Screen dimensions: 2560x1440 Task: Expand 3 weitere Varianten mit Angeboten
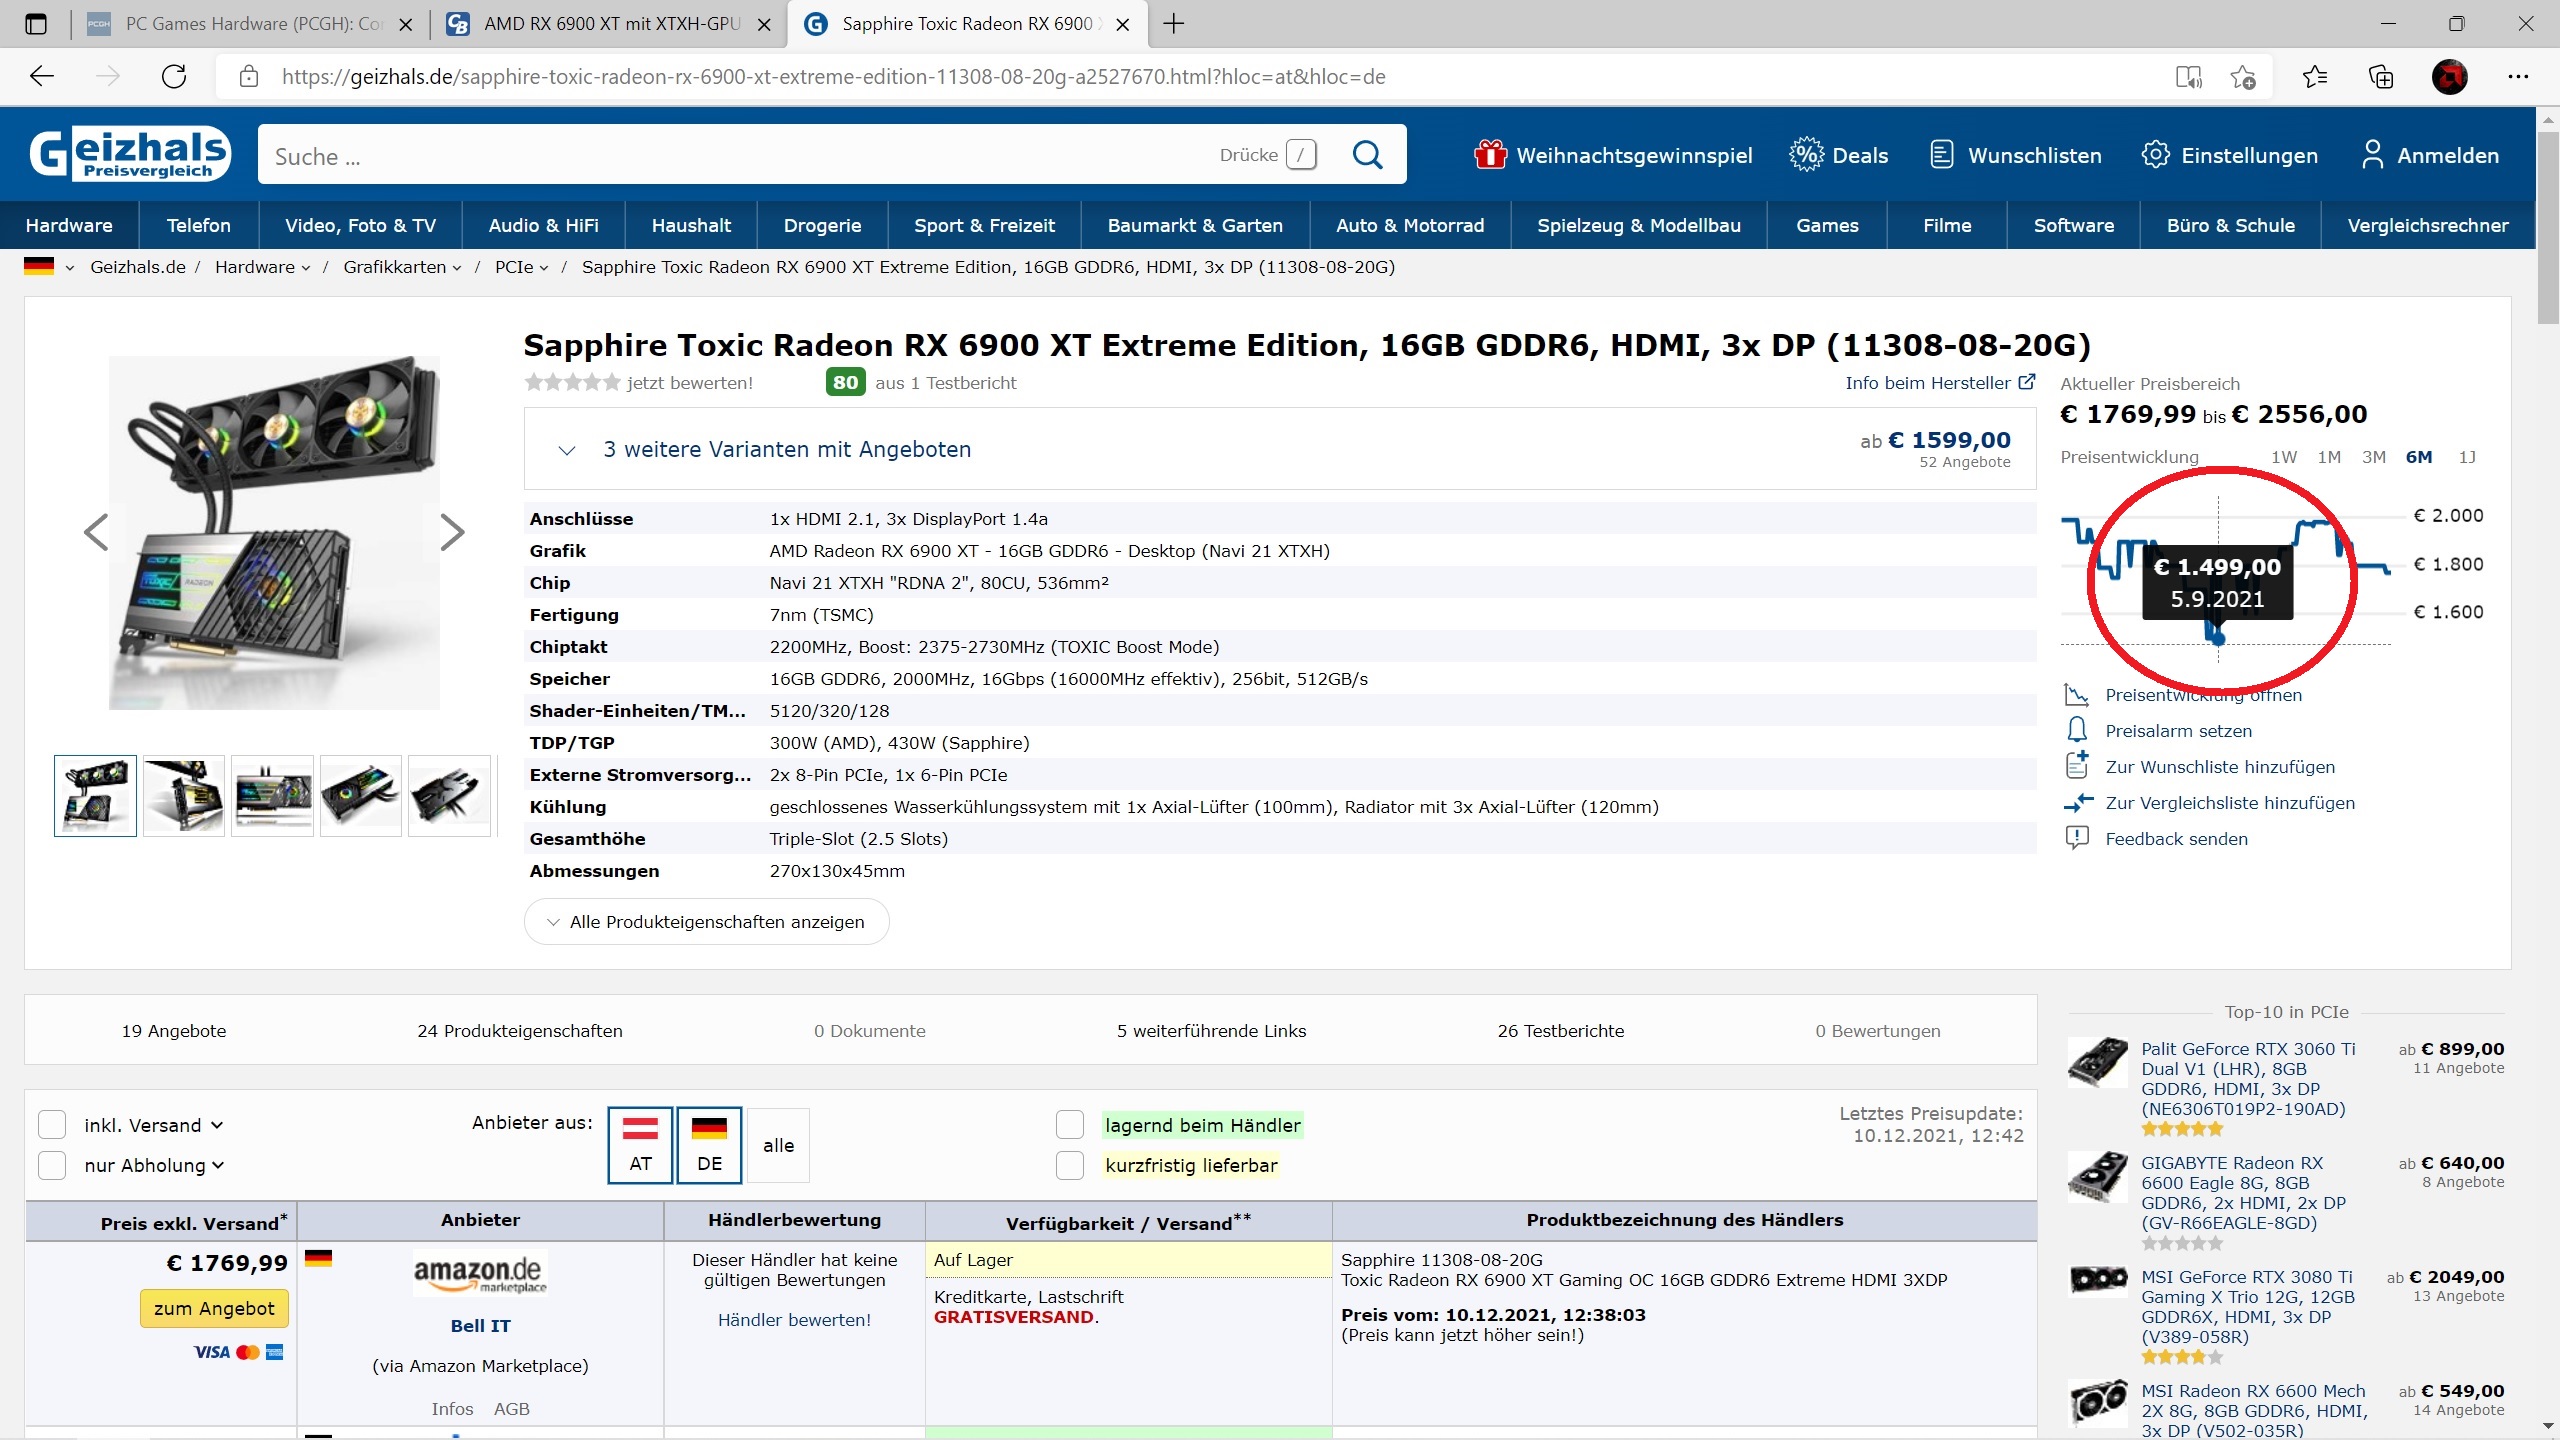click(x=786, y=450)
